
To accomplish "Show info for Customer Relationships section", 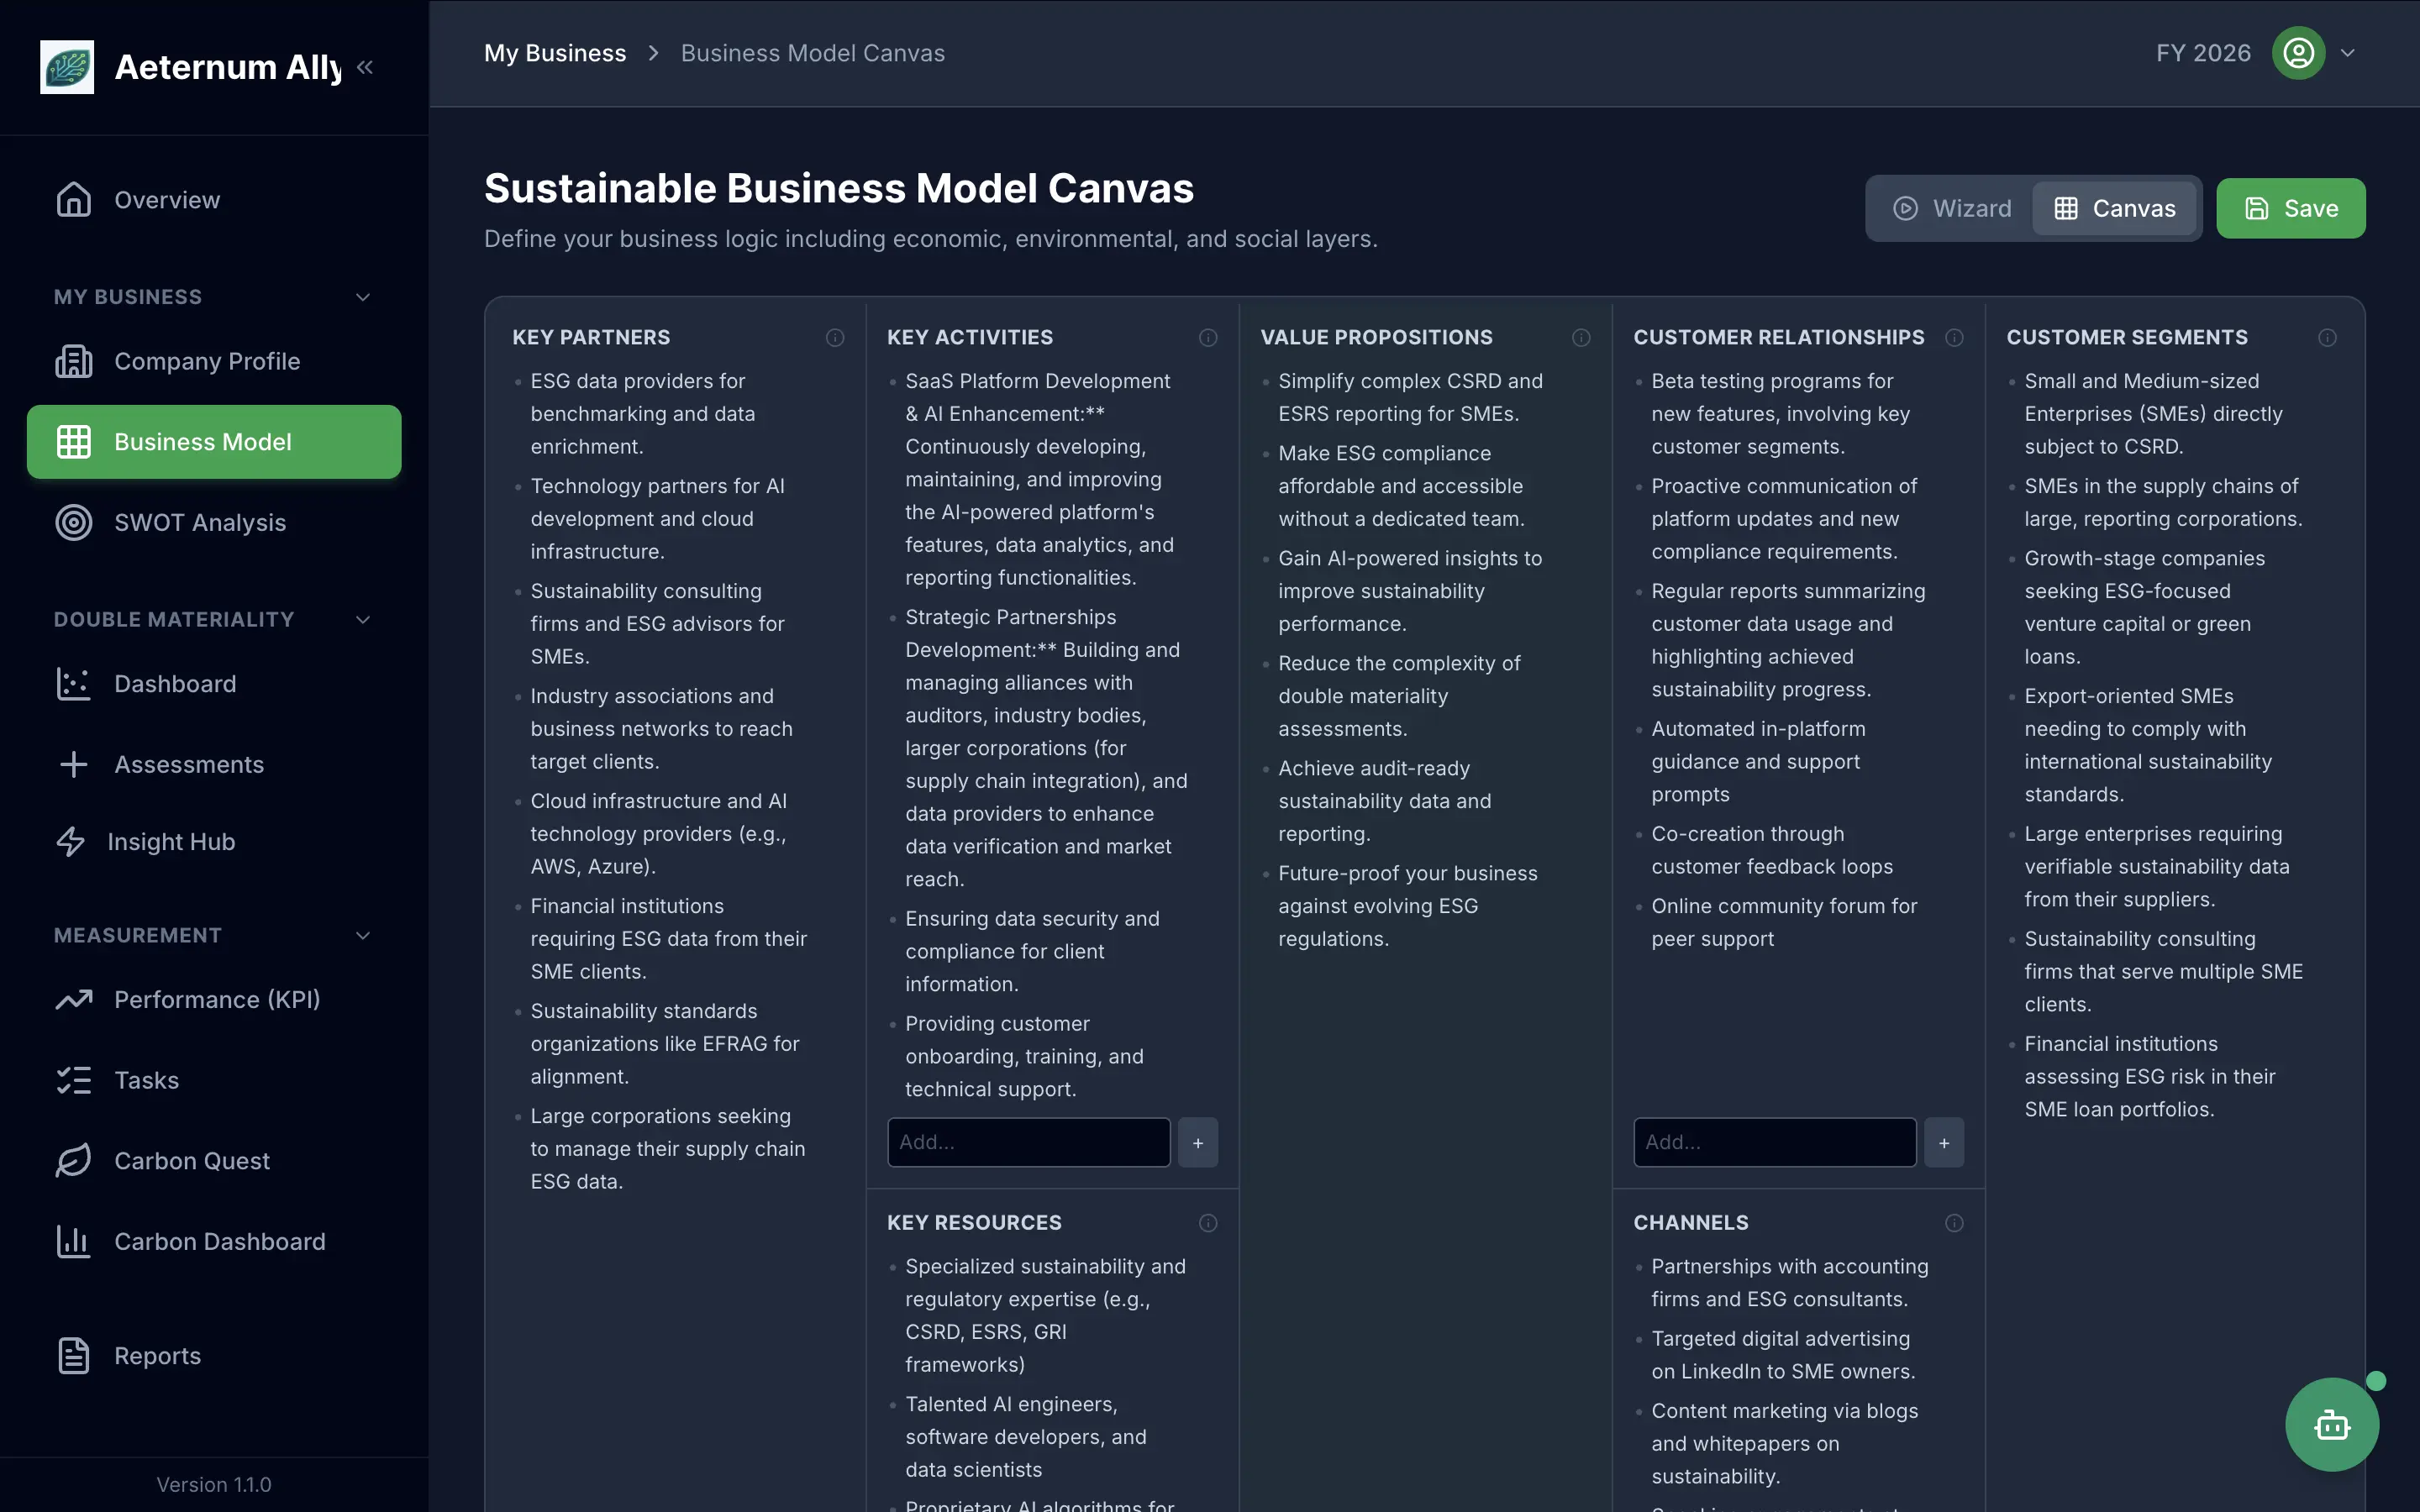I will pos(1954,338).
